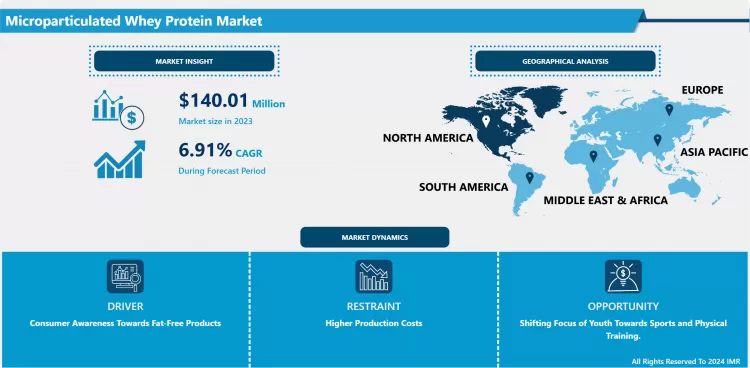Click the Market Insight header button

point(184,61)
